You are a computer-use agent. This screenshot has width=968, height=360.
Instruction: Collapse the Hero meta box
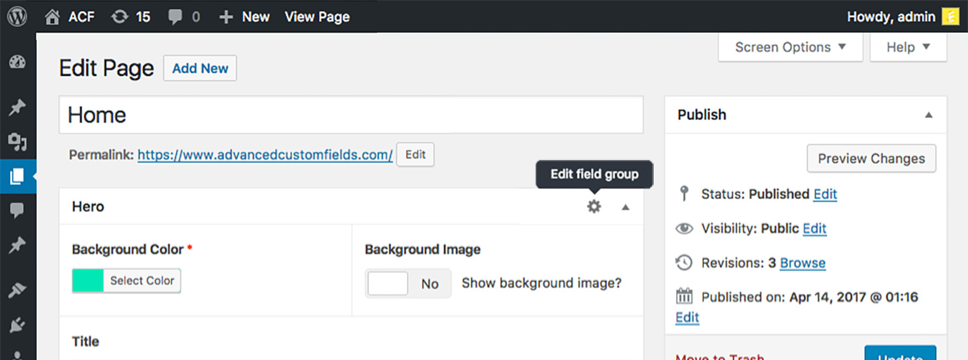[x=625, y=207]
